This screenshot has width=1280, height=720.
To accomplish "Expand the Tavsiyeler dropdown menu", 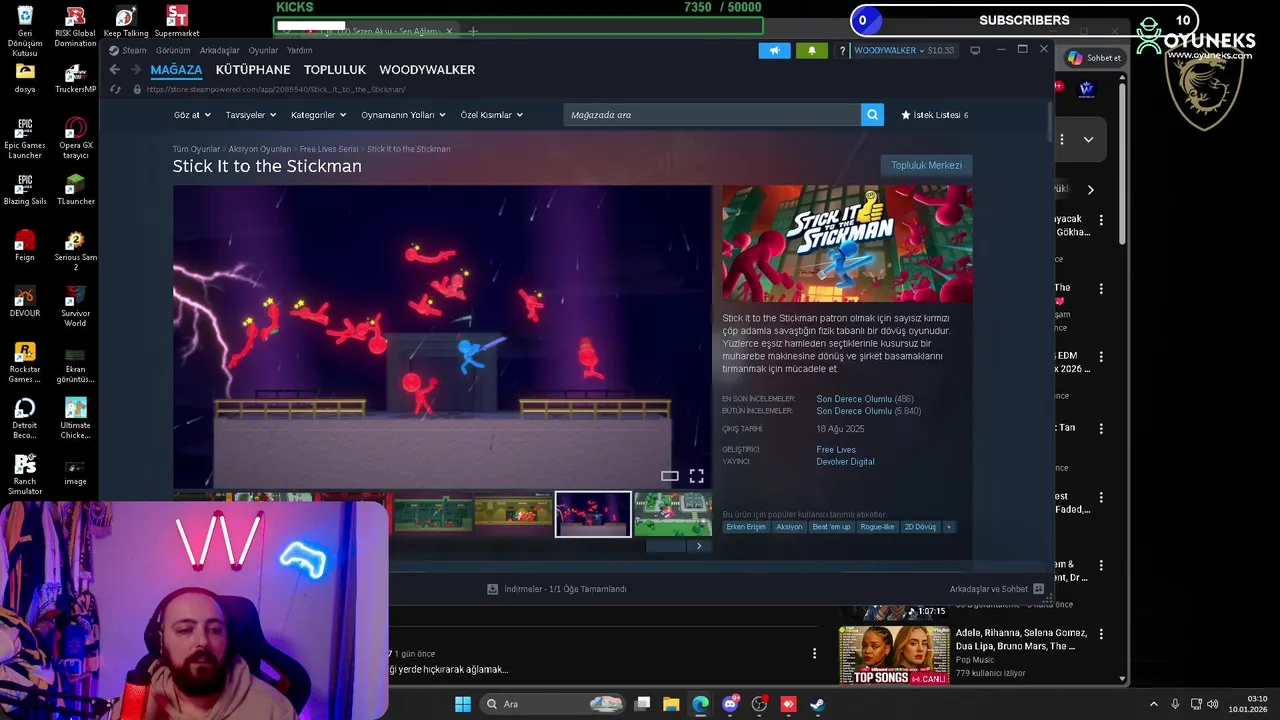I will coord(251,115).
